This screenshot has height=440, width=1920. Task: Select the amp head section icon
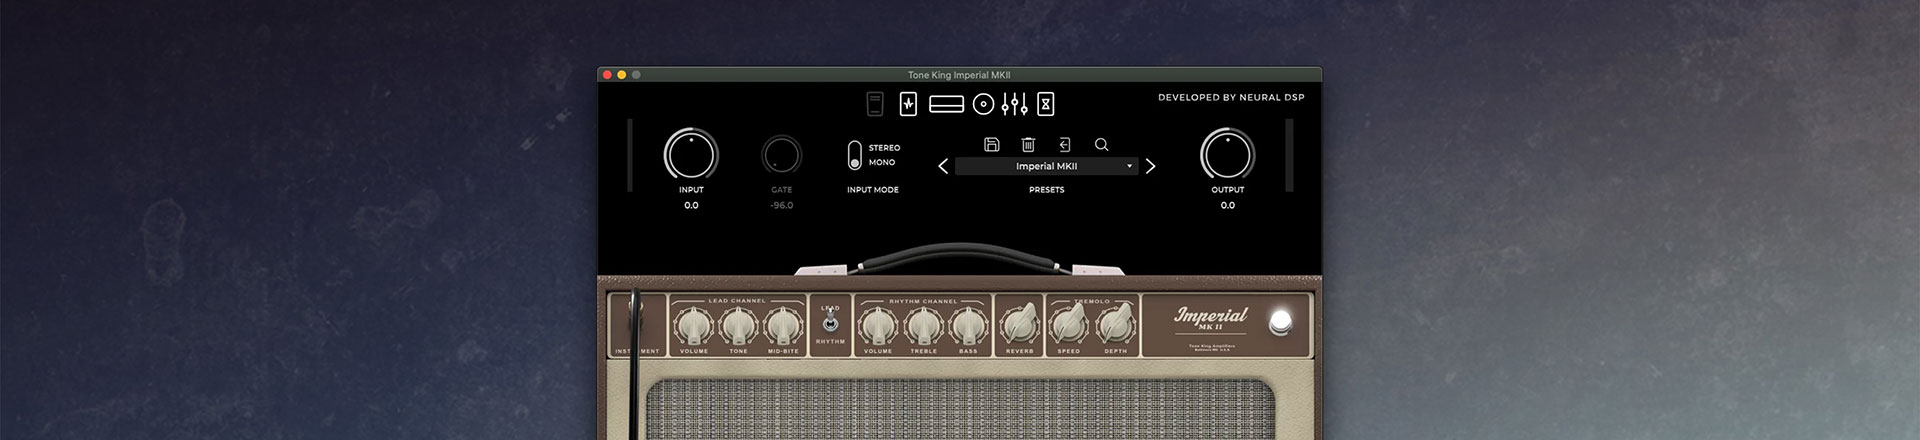[946, 103]
